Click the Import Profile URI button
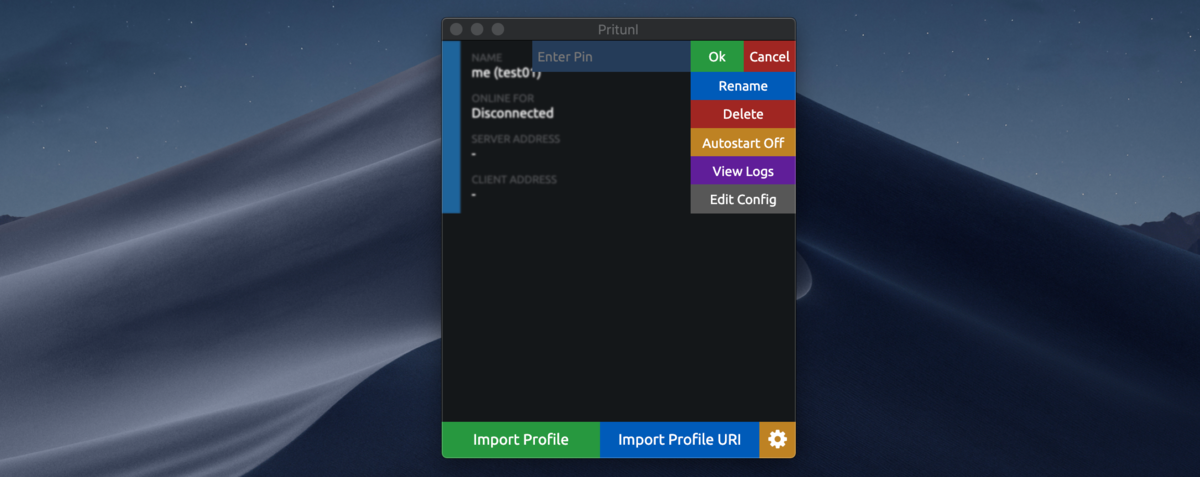The image size is (1200, 477). tap(680, 440)
